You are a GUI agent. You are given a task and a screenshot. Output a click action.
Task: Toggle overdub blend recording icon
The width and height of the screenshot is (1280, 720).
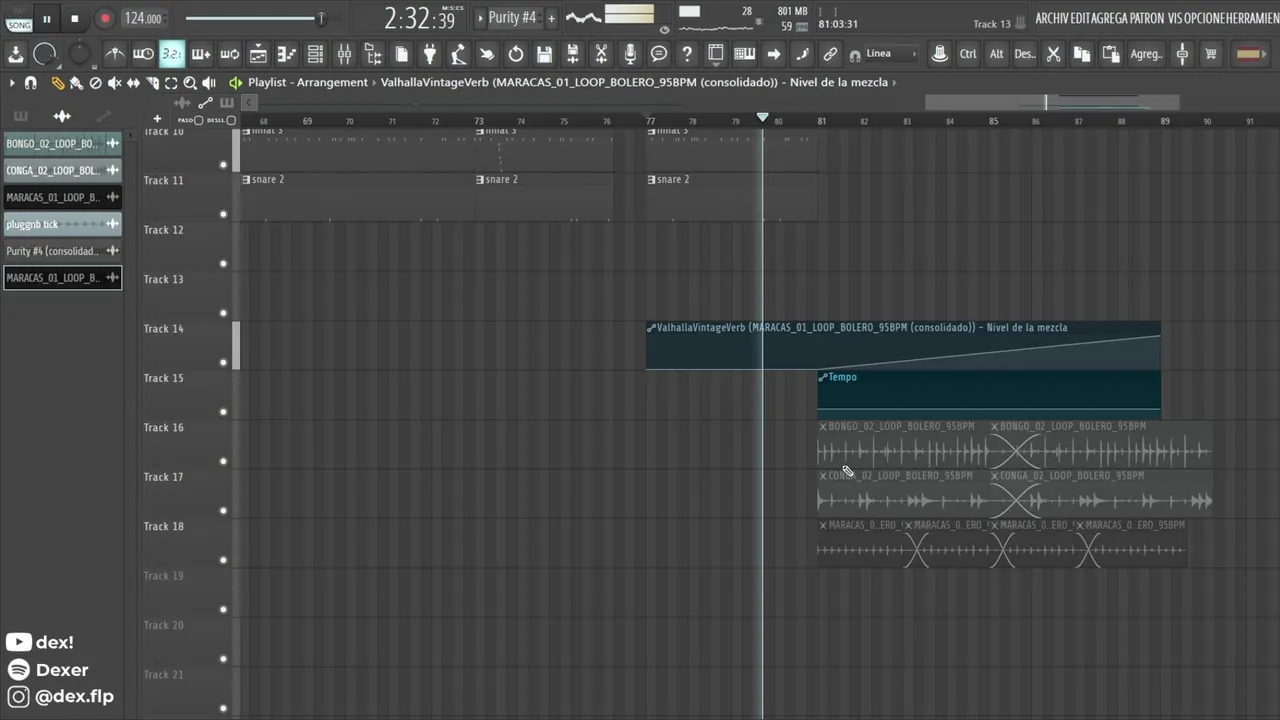[x=201, y=54]
